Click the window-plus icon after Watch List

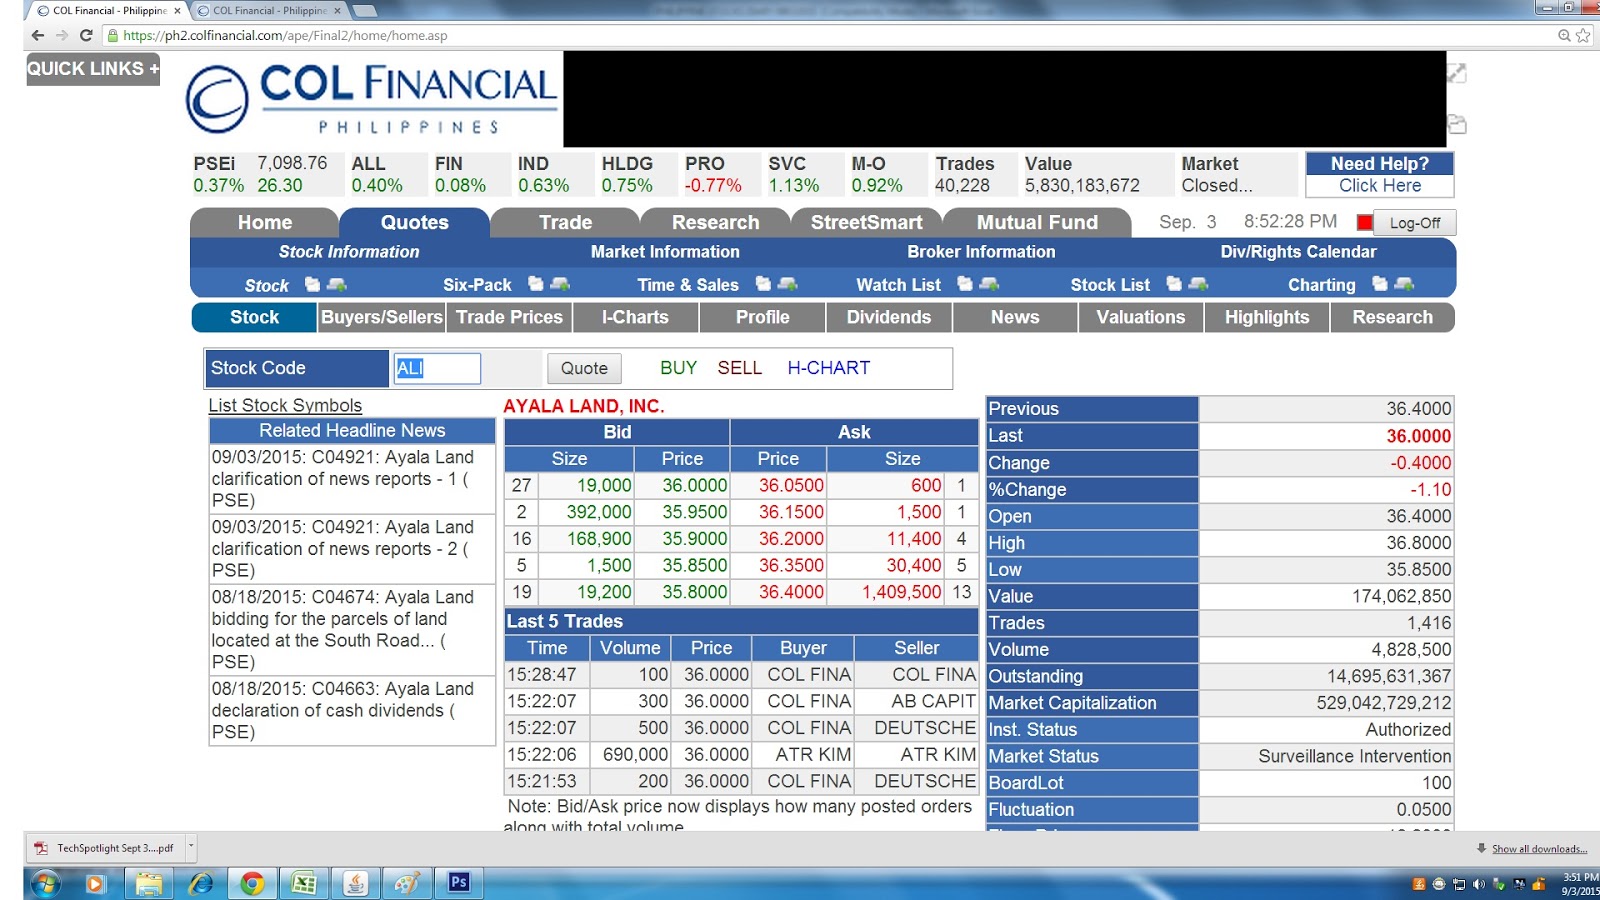pyautogui.click(x=989, y=285)
